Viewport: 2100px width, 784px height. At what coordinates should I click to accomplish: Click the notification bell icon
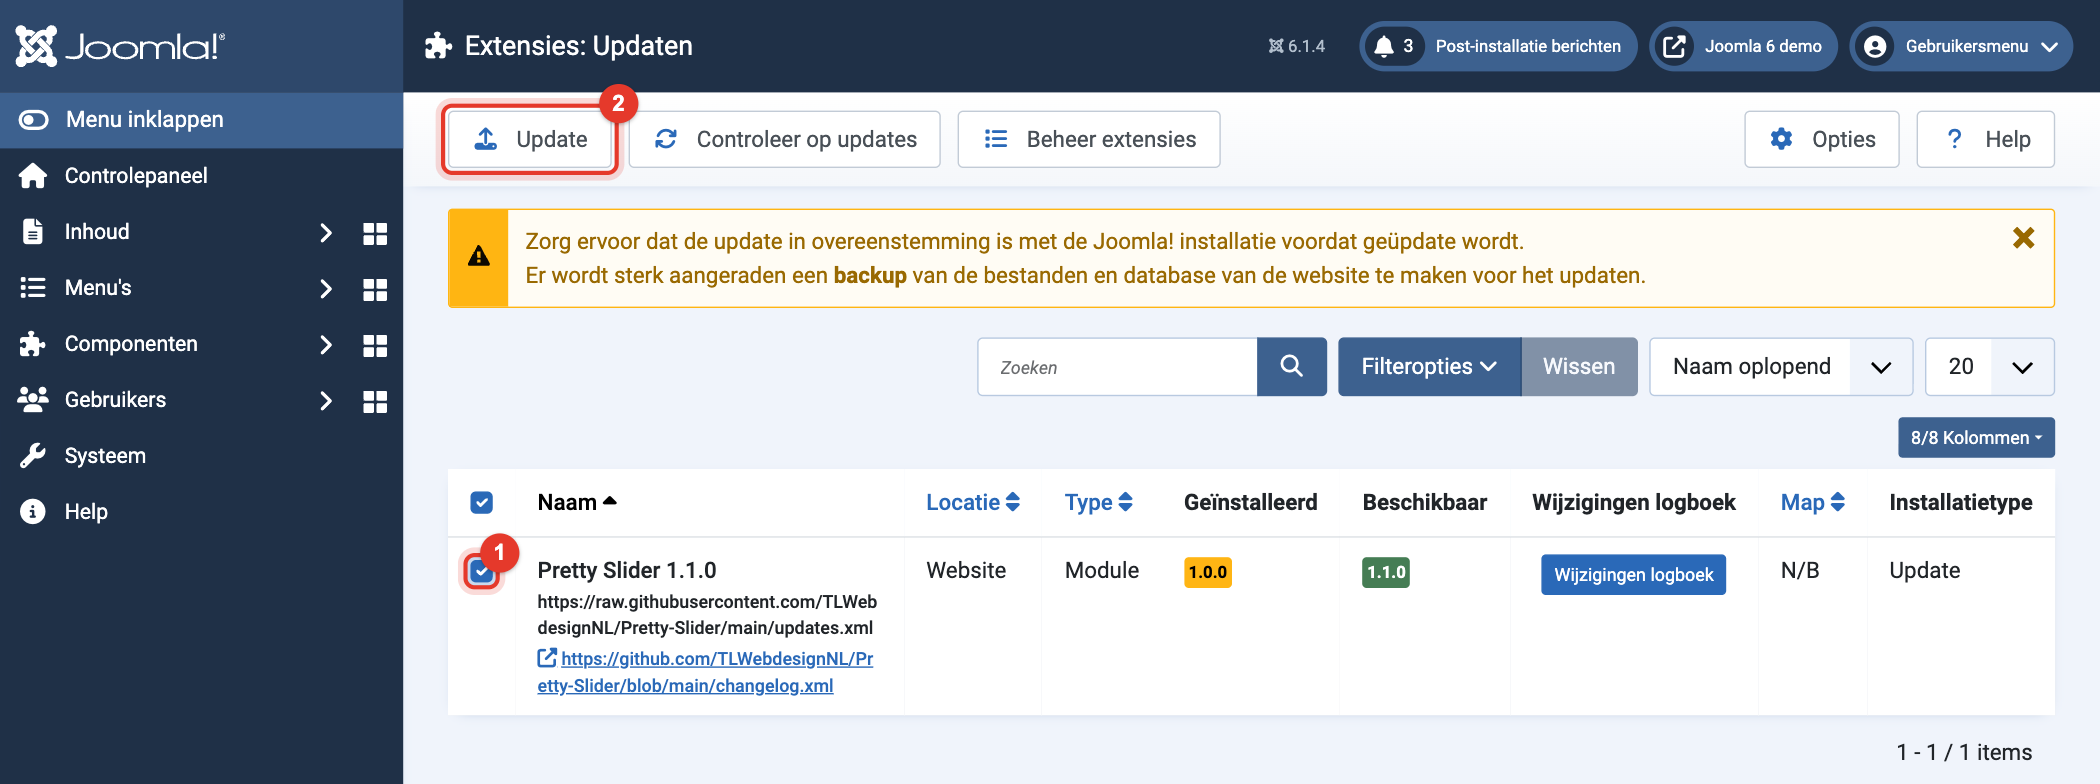click(1384, 46)
